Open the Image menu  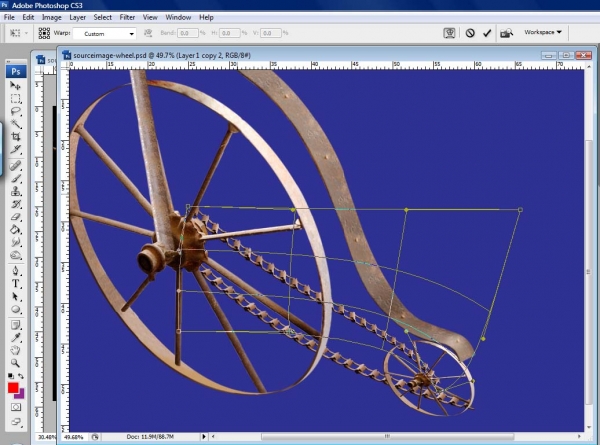pos(52,17)
